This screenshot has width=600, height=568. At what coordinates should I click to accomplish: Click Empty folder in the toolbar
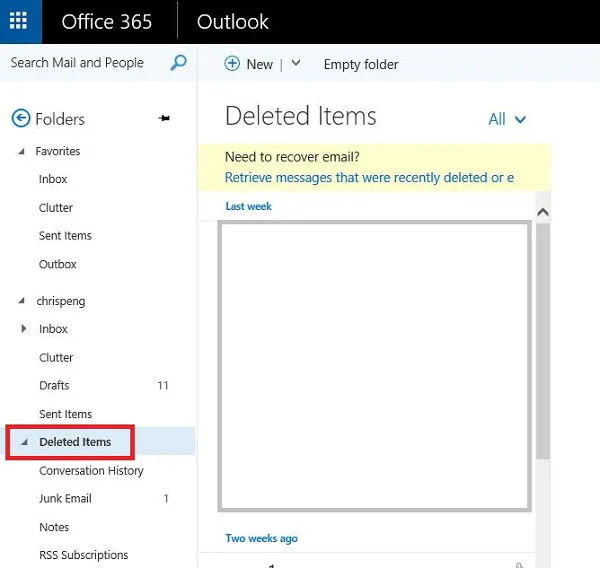361,64
